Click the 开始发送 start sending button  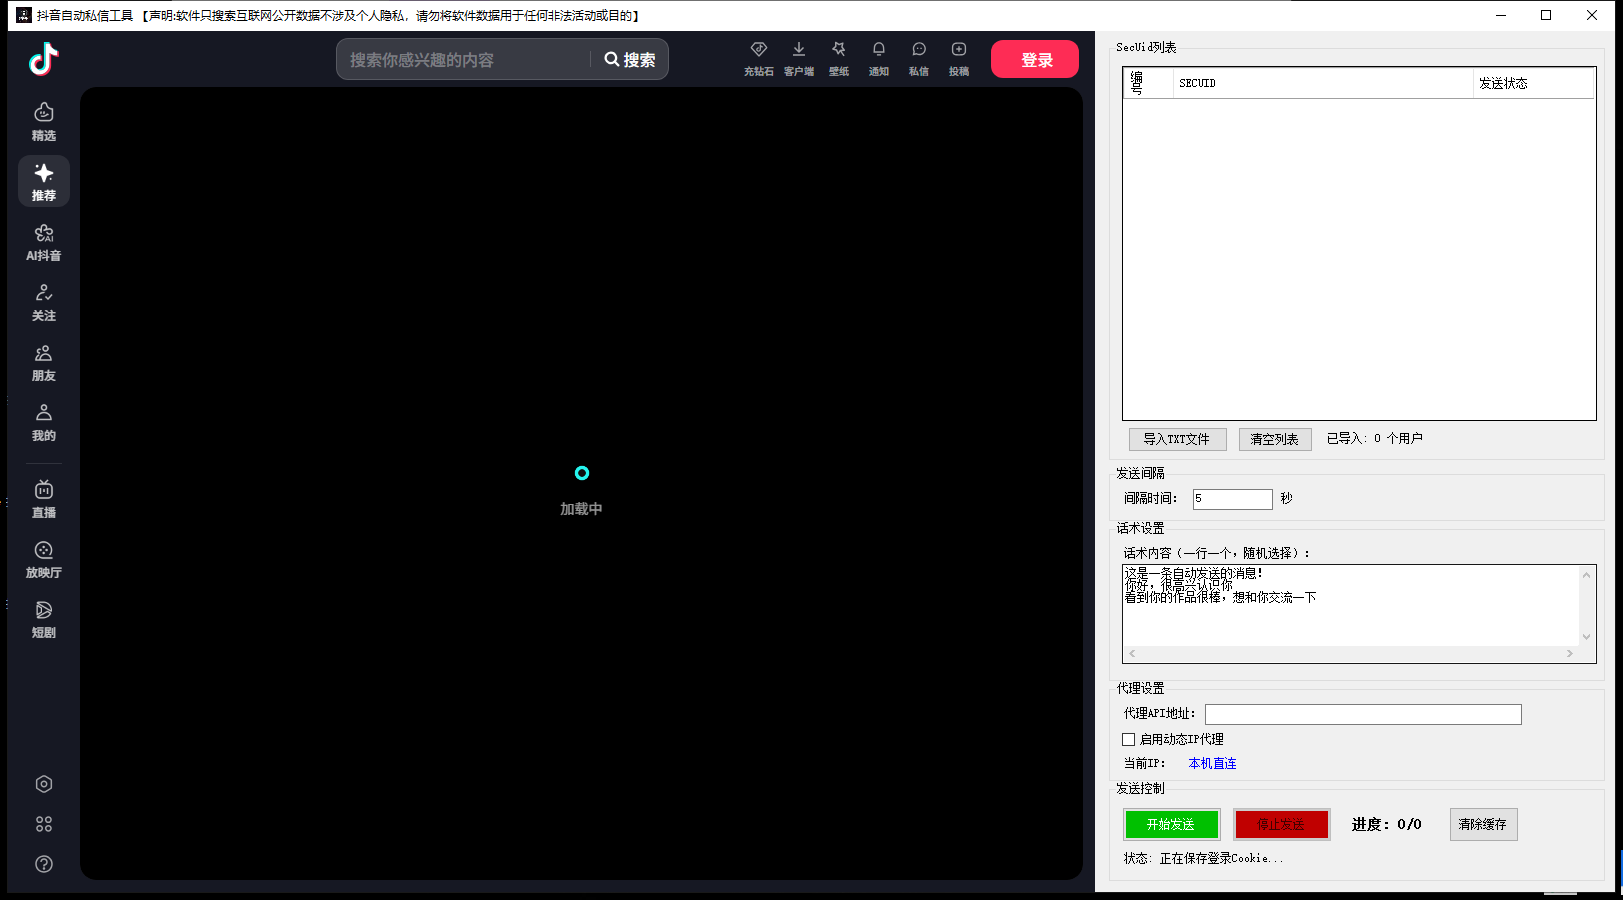click(1171, 824)
